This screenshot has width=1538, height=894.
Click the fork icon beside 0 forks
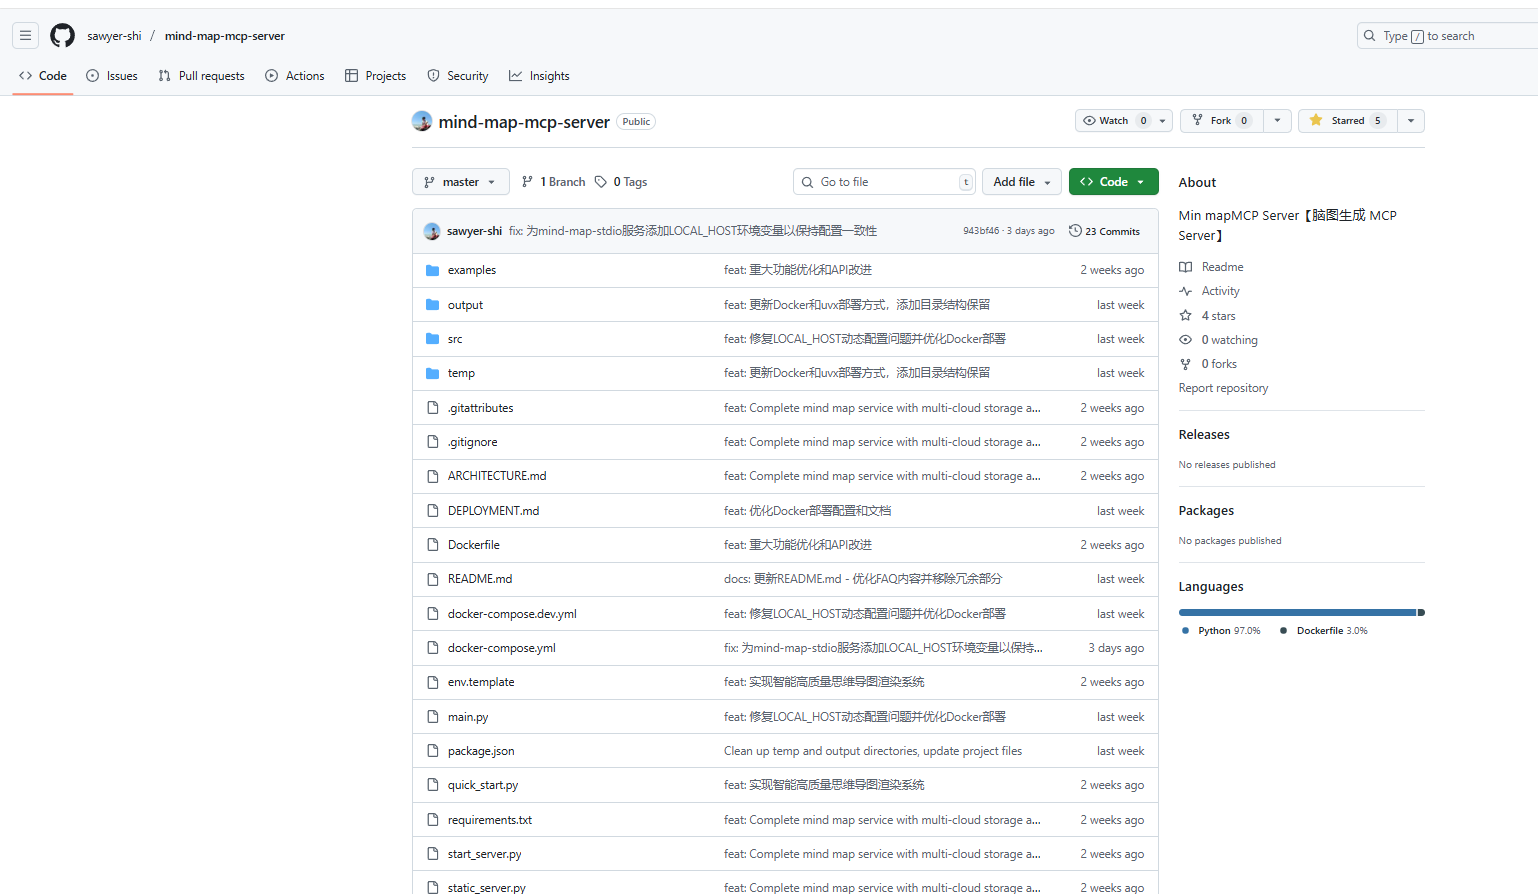[x=1186, y=364]
